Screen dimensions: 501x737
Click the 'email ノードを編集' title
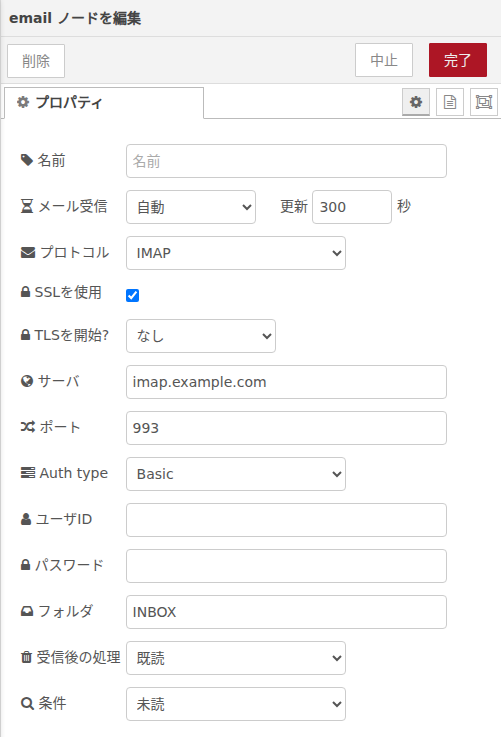coord(75,18)
